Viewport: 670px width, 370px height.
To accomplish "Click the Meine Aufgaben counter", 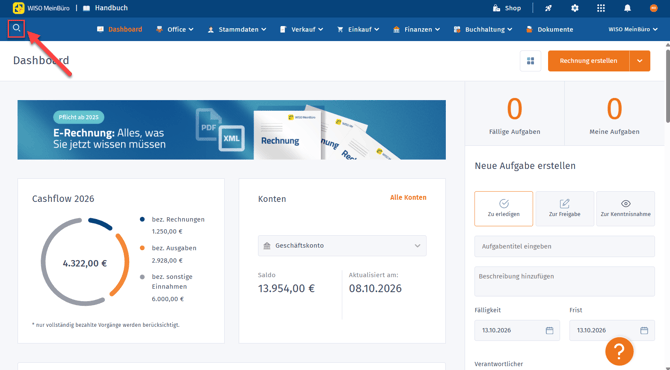I will coord(614,115).
